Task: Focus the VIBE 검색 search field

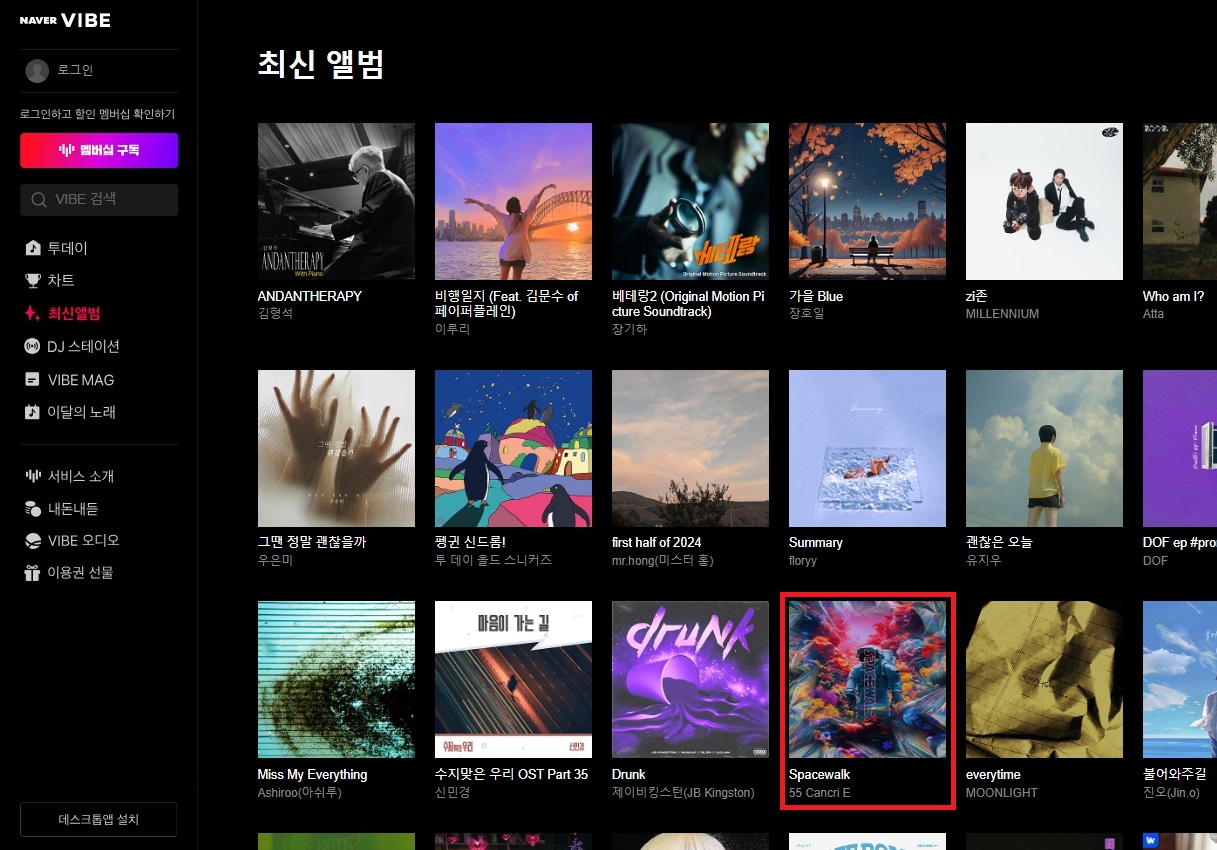Action: pos(99,200)
